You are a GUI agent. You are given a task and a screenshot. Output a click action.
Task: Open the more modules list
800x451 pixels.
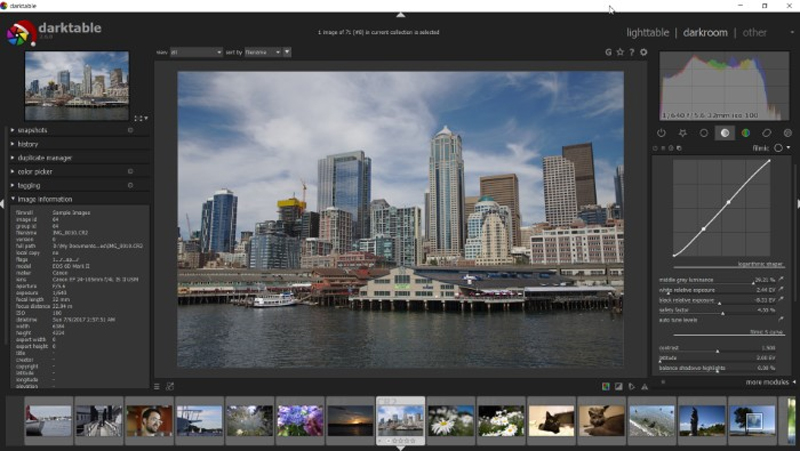(x=768, y=382)
